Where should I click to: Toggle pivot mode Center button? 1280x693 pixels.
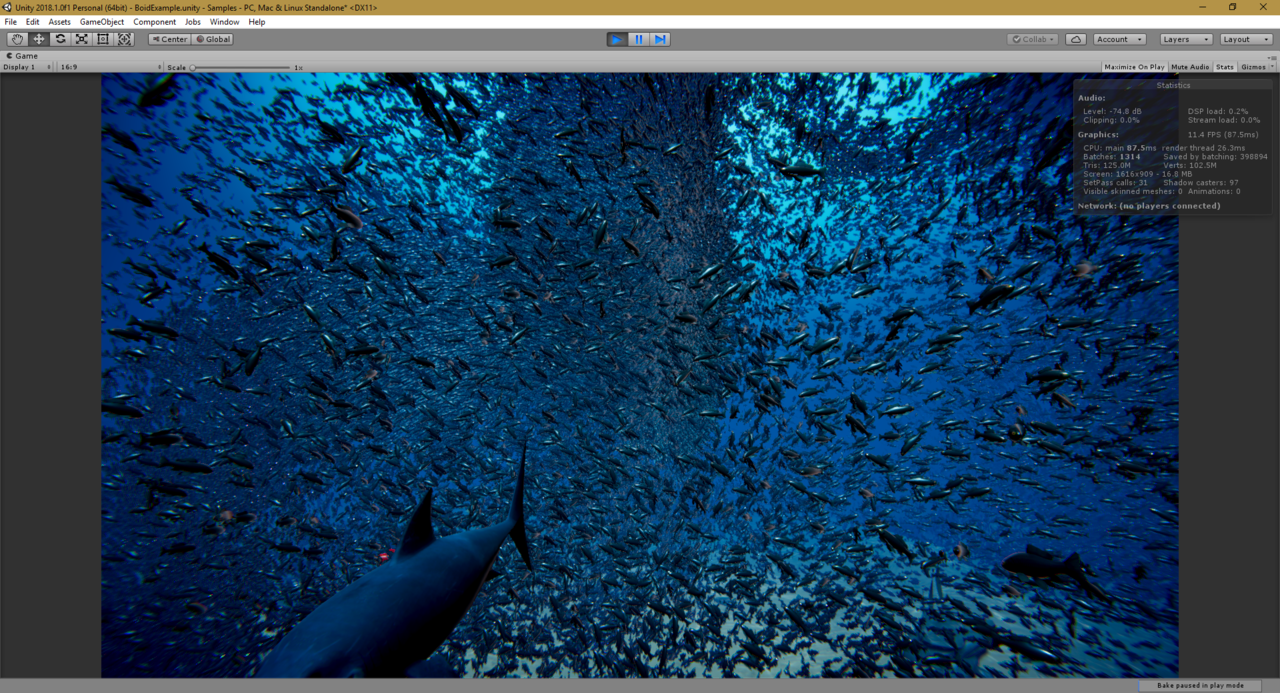click(x=169, y=39)
